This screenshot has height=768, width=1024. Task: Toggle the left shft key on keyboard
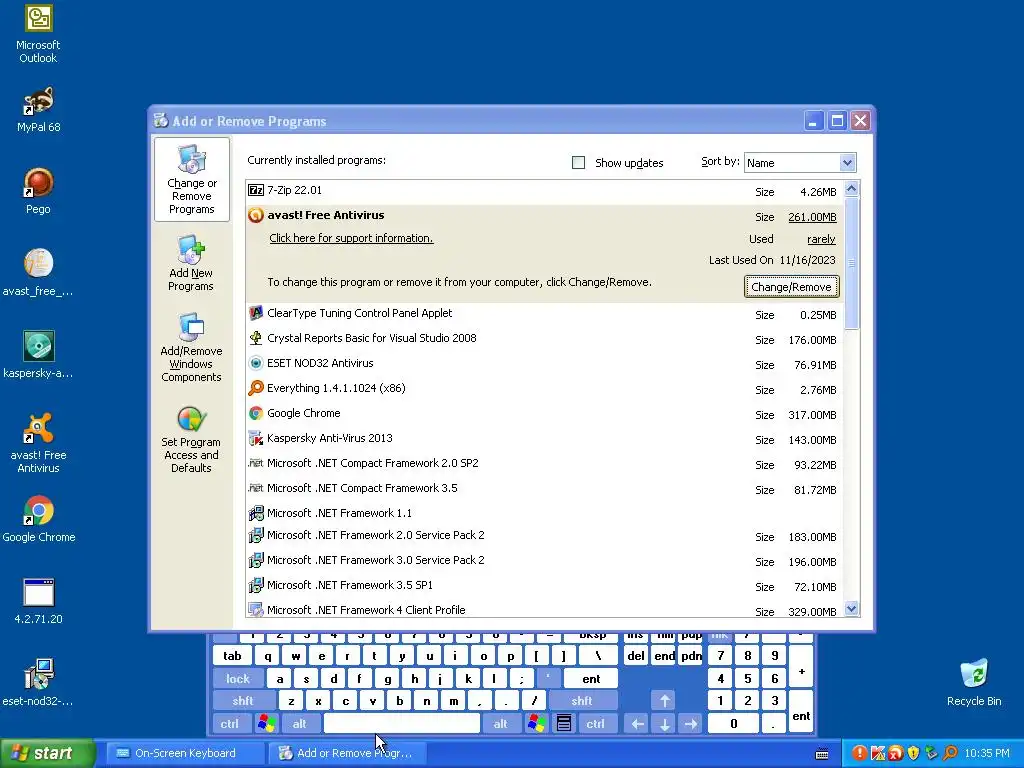(243, 701)
